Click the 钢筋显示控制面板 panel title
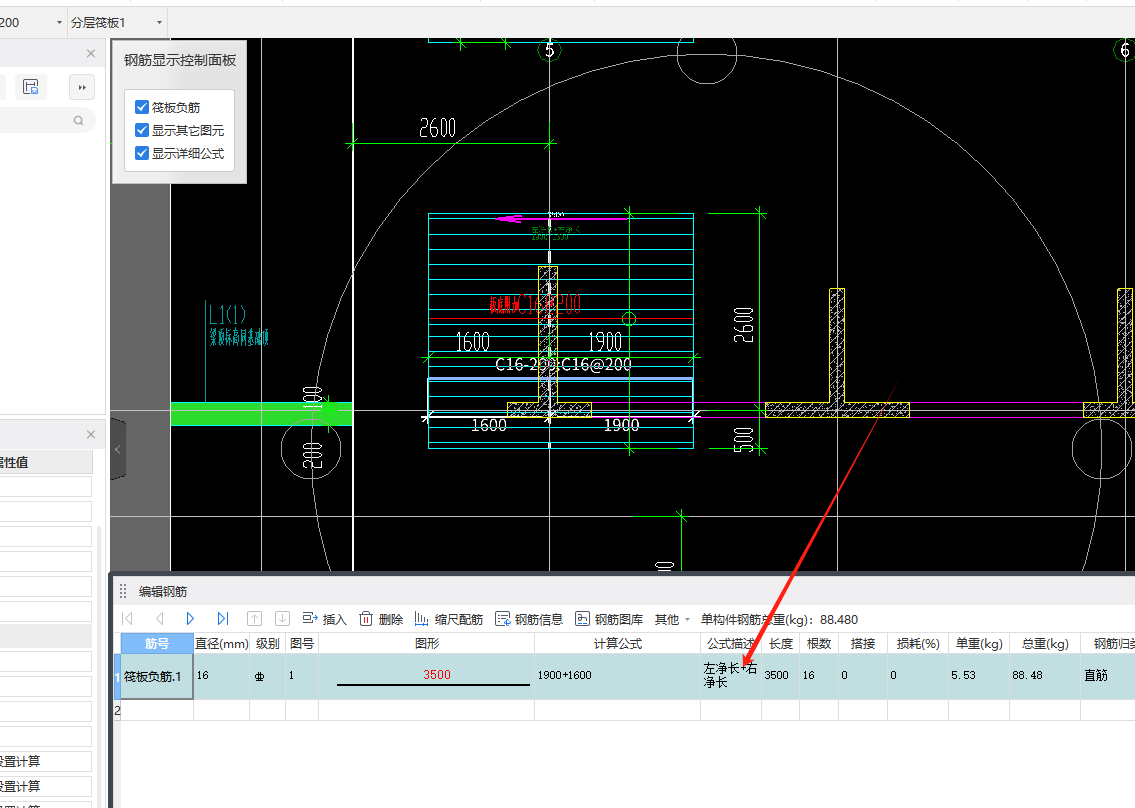Image resolution: width=1135 pixels, height=808 pixels. click(x=180, y=60)
